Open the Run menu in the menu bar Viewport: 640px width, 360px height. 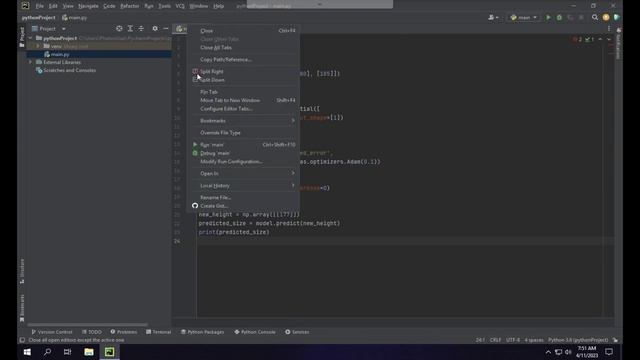pyautogui.click(x=149, y=6)
